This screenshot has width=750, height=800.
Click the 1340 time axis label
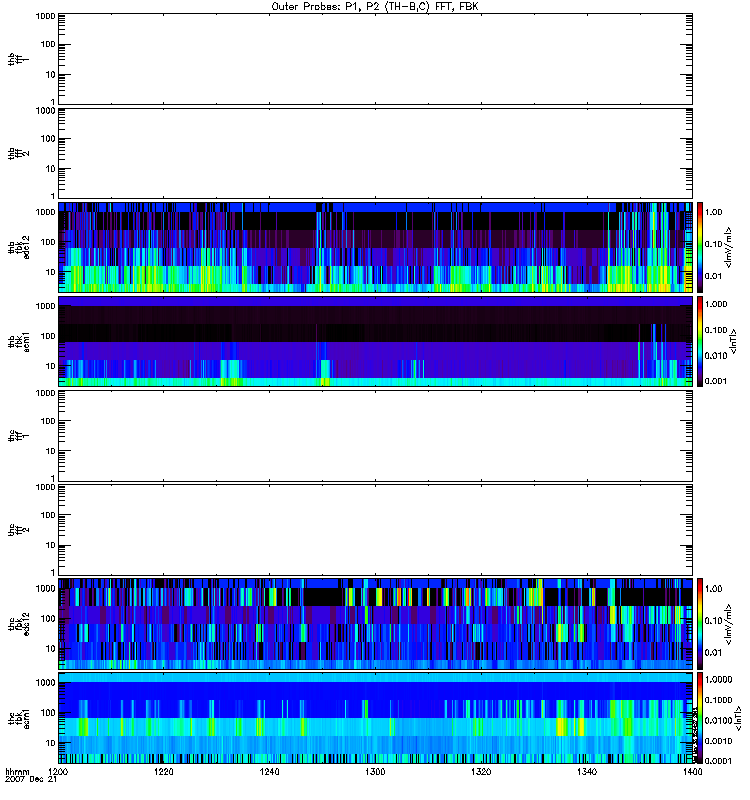point(586,773)
